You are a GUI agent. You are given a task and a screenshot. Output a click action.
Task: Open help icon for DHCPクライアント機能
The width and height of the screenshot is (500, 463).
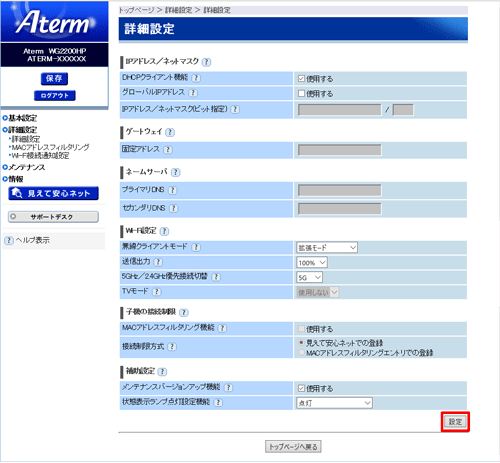click(196, 78)
